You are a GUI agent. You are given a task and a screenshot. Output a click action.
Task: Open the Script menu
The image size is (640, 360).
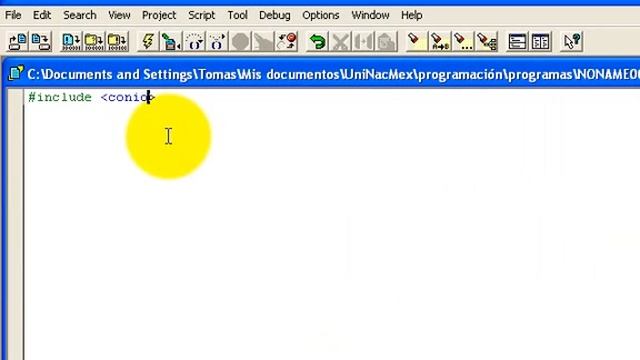pos(201,15)
